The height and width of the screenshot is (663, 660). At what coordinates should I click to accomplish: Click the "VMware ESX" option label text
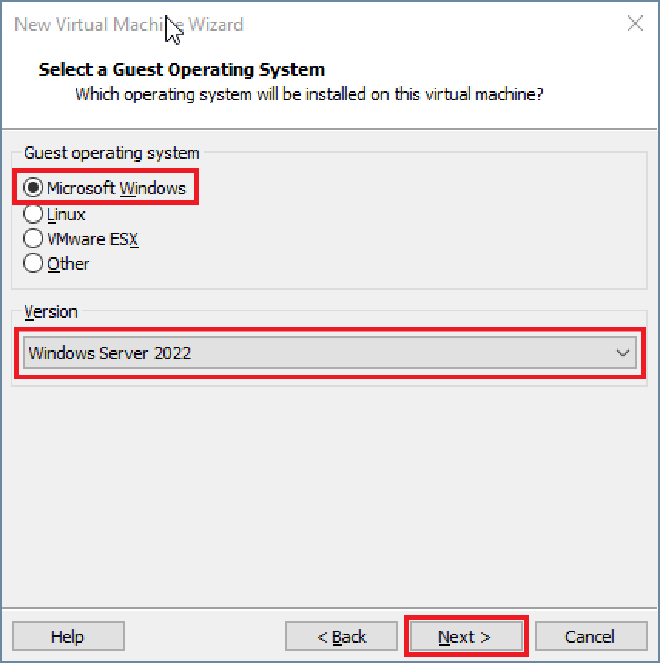tap(92, 239)
